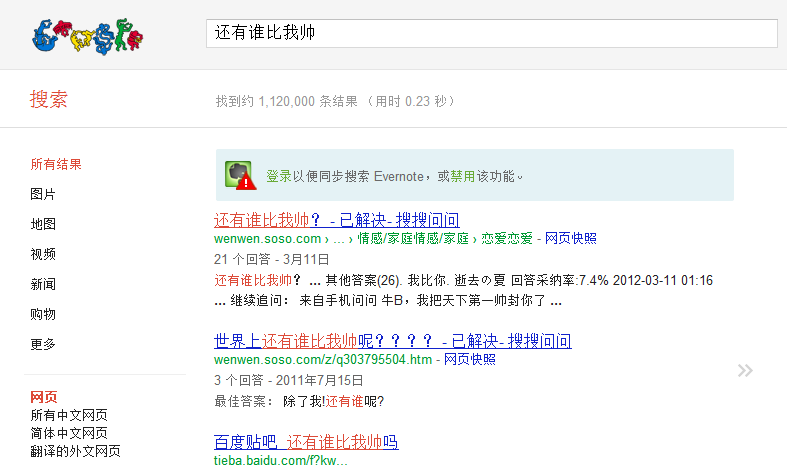Expand the dropdown arrow after 该功能
Screen dimensions: 787x466
point(520,177)
